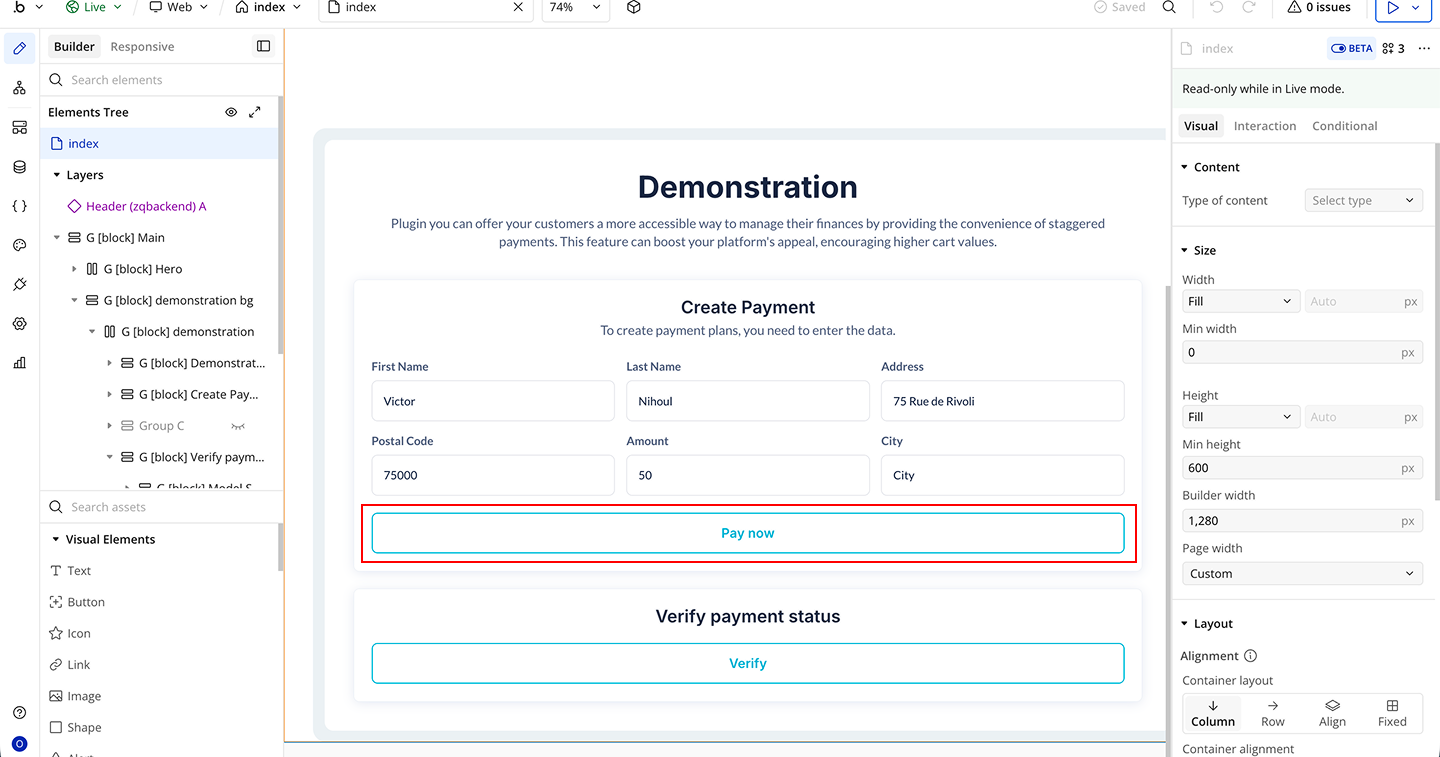
Task: Switch to the Interaction tab
Action: point(1265,126)
